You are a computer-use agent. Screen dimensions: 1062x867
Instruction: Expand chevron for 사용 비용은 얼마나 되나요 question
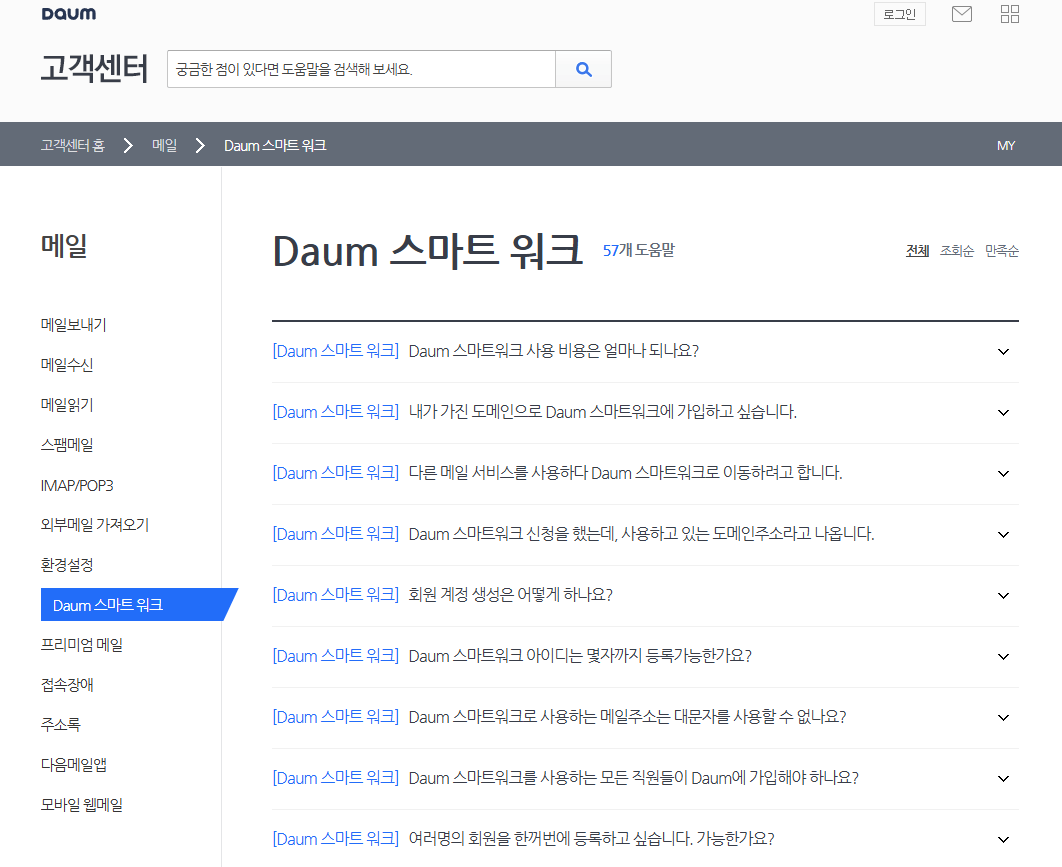click(1003, 352)
